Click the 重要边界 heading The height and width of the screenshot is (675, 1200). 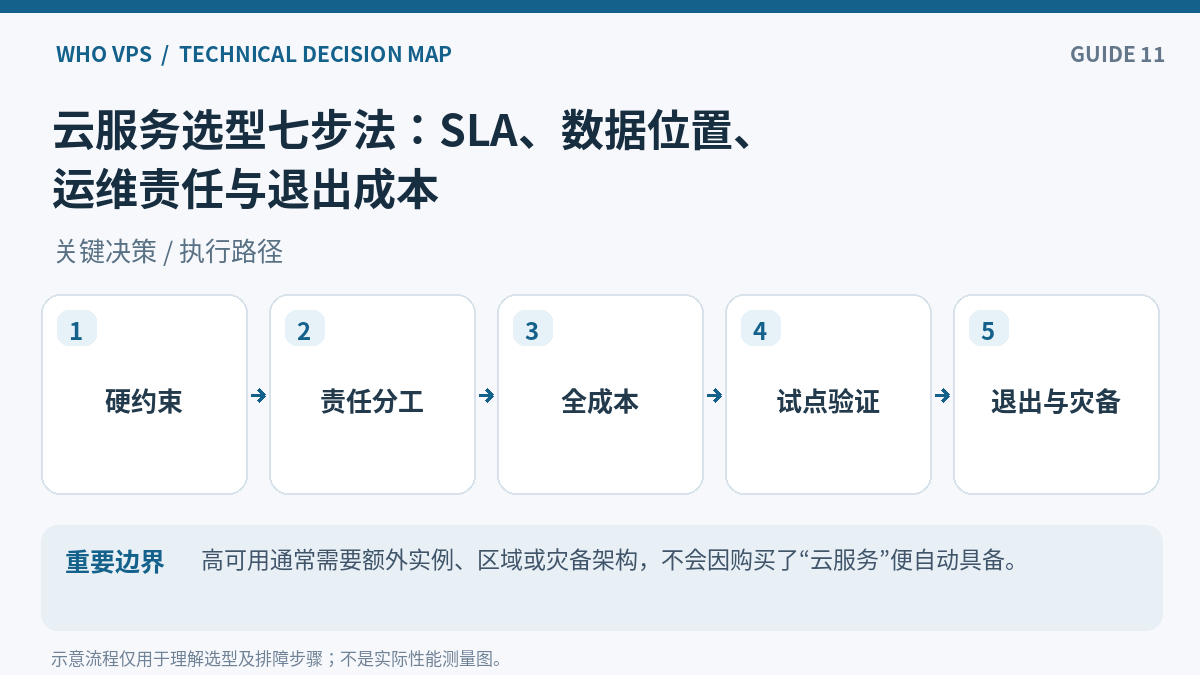[115, 562]
